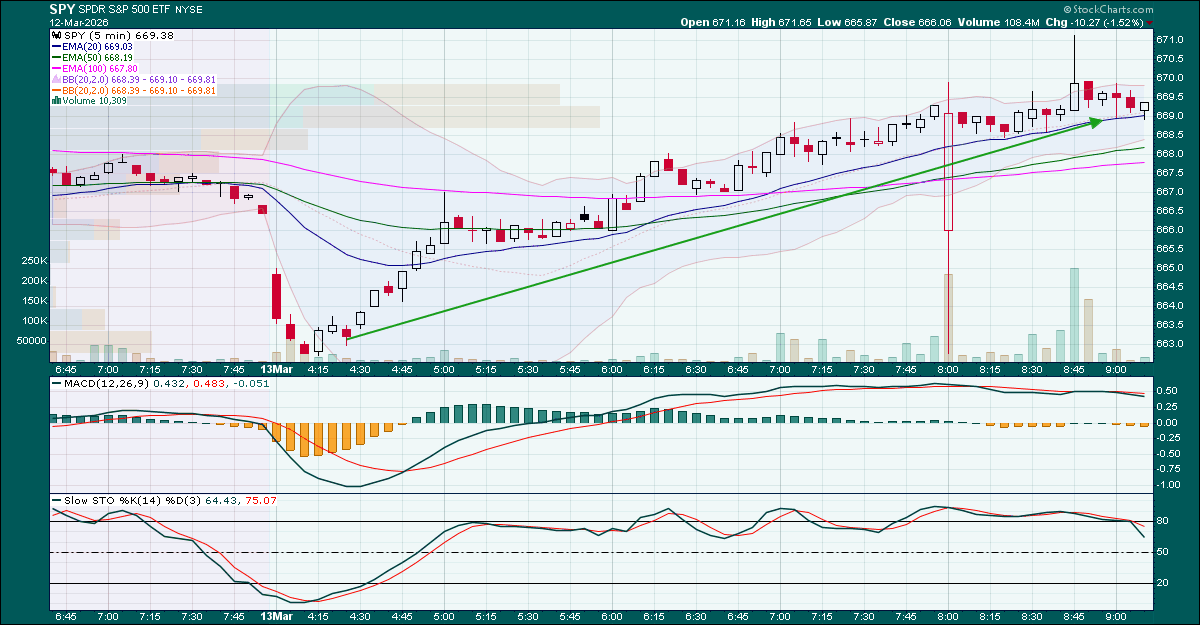Click the 50000 volume axis label
1200x625 pixels.
pyautogui.click(x=31, y=341)
